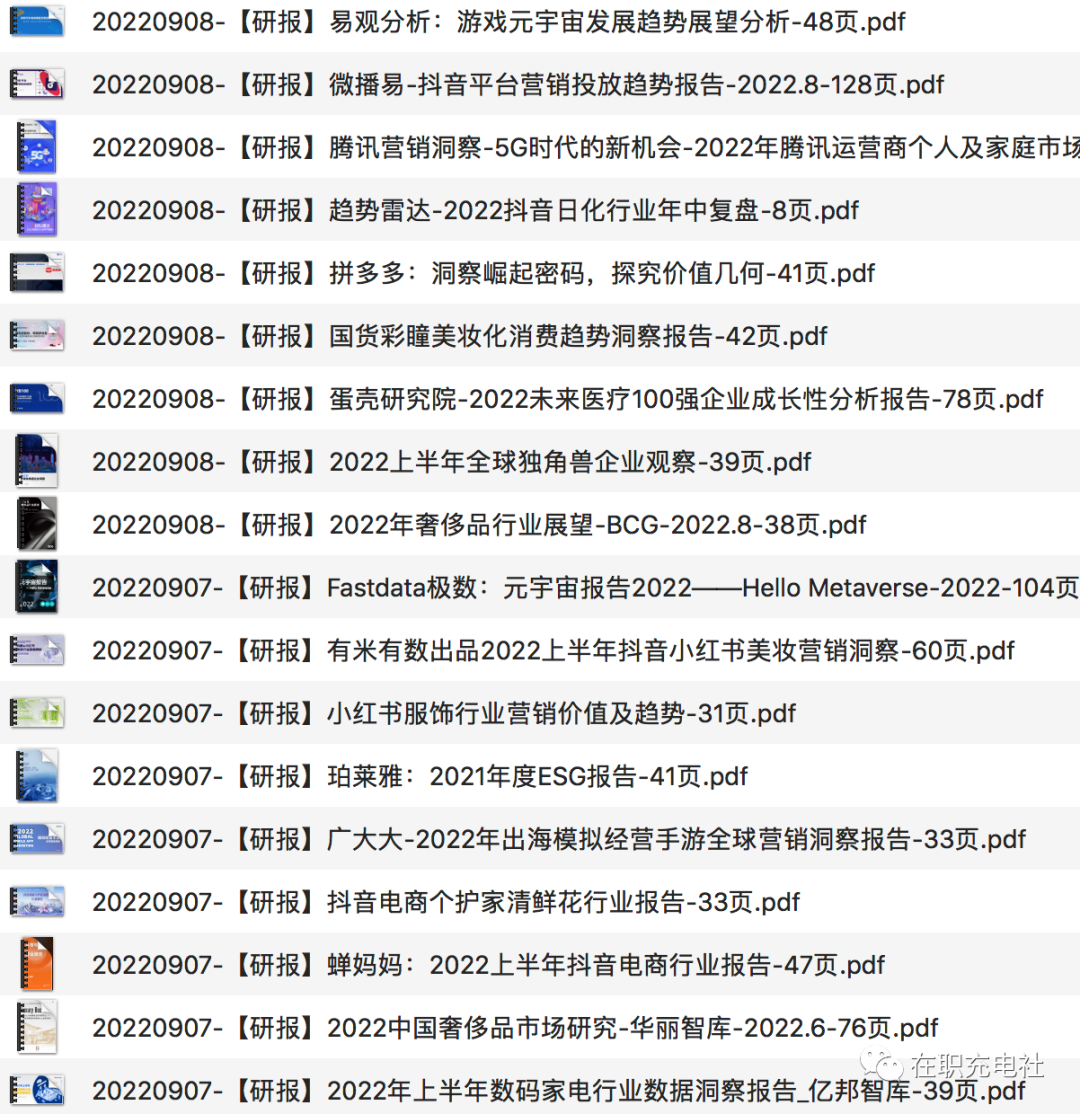Select file name 拼多多：洞察崛起密码，探究价值几何-41页.pdf

coord(484,274)
